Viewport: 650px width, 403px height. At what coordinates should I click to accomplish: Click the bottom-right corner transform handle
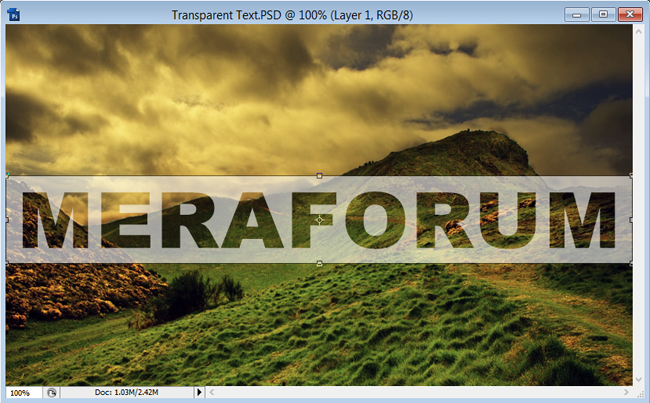[x=632, y=263]
